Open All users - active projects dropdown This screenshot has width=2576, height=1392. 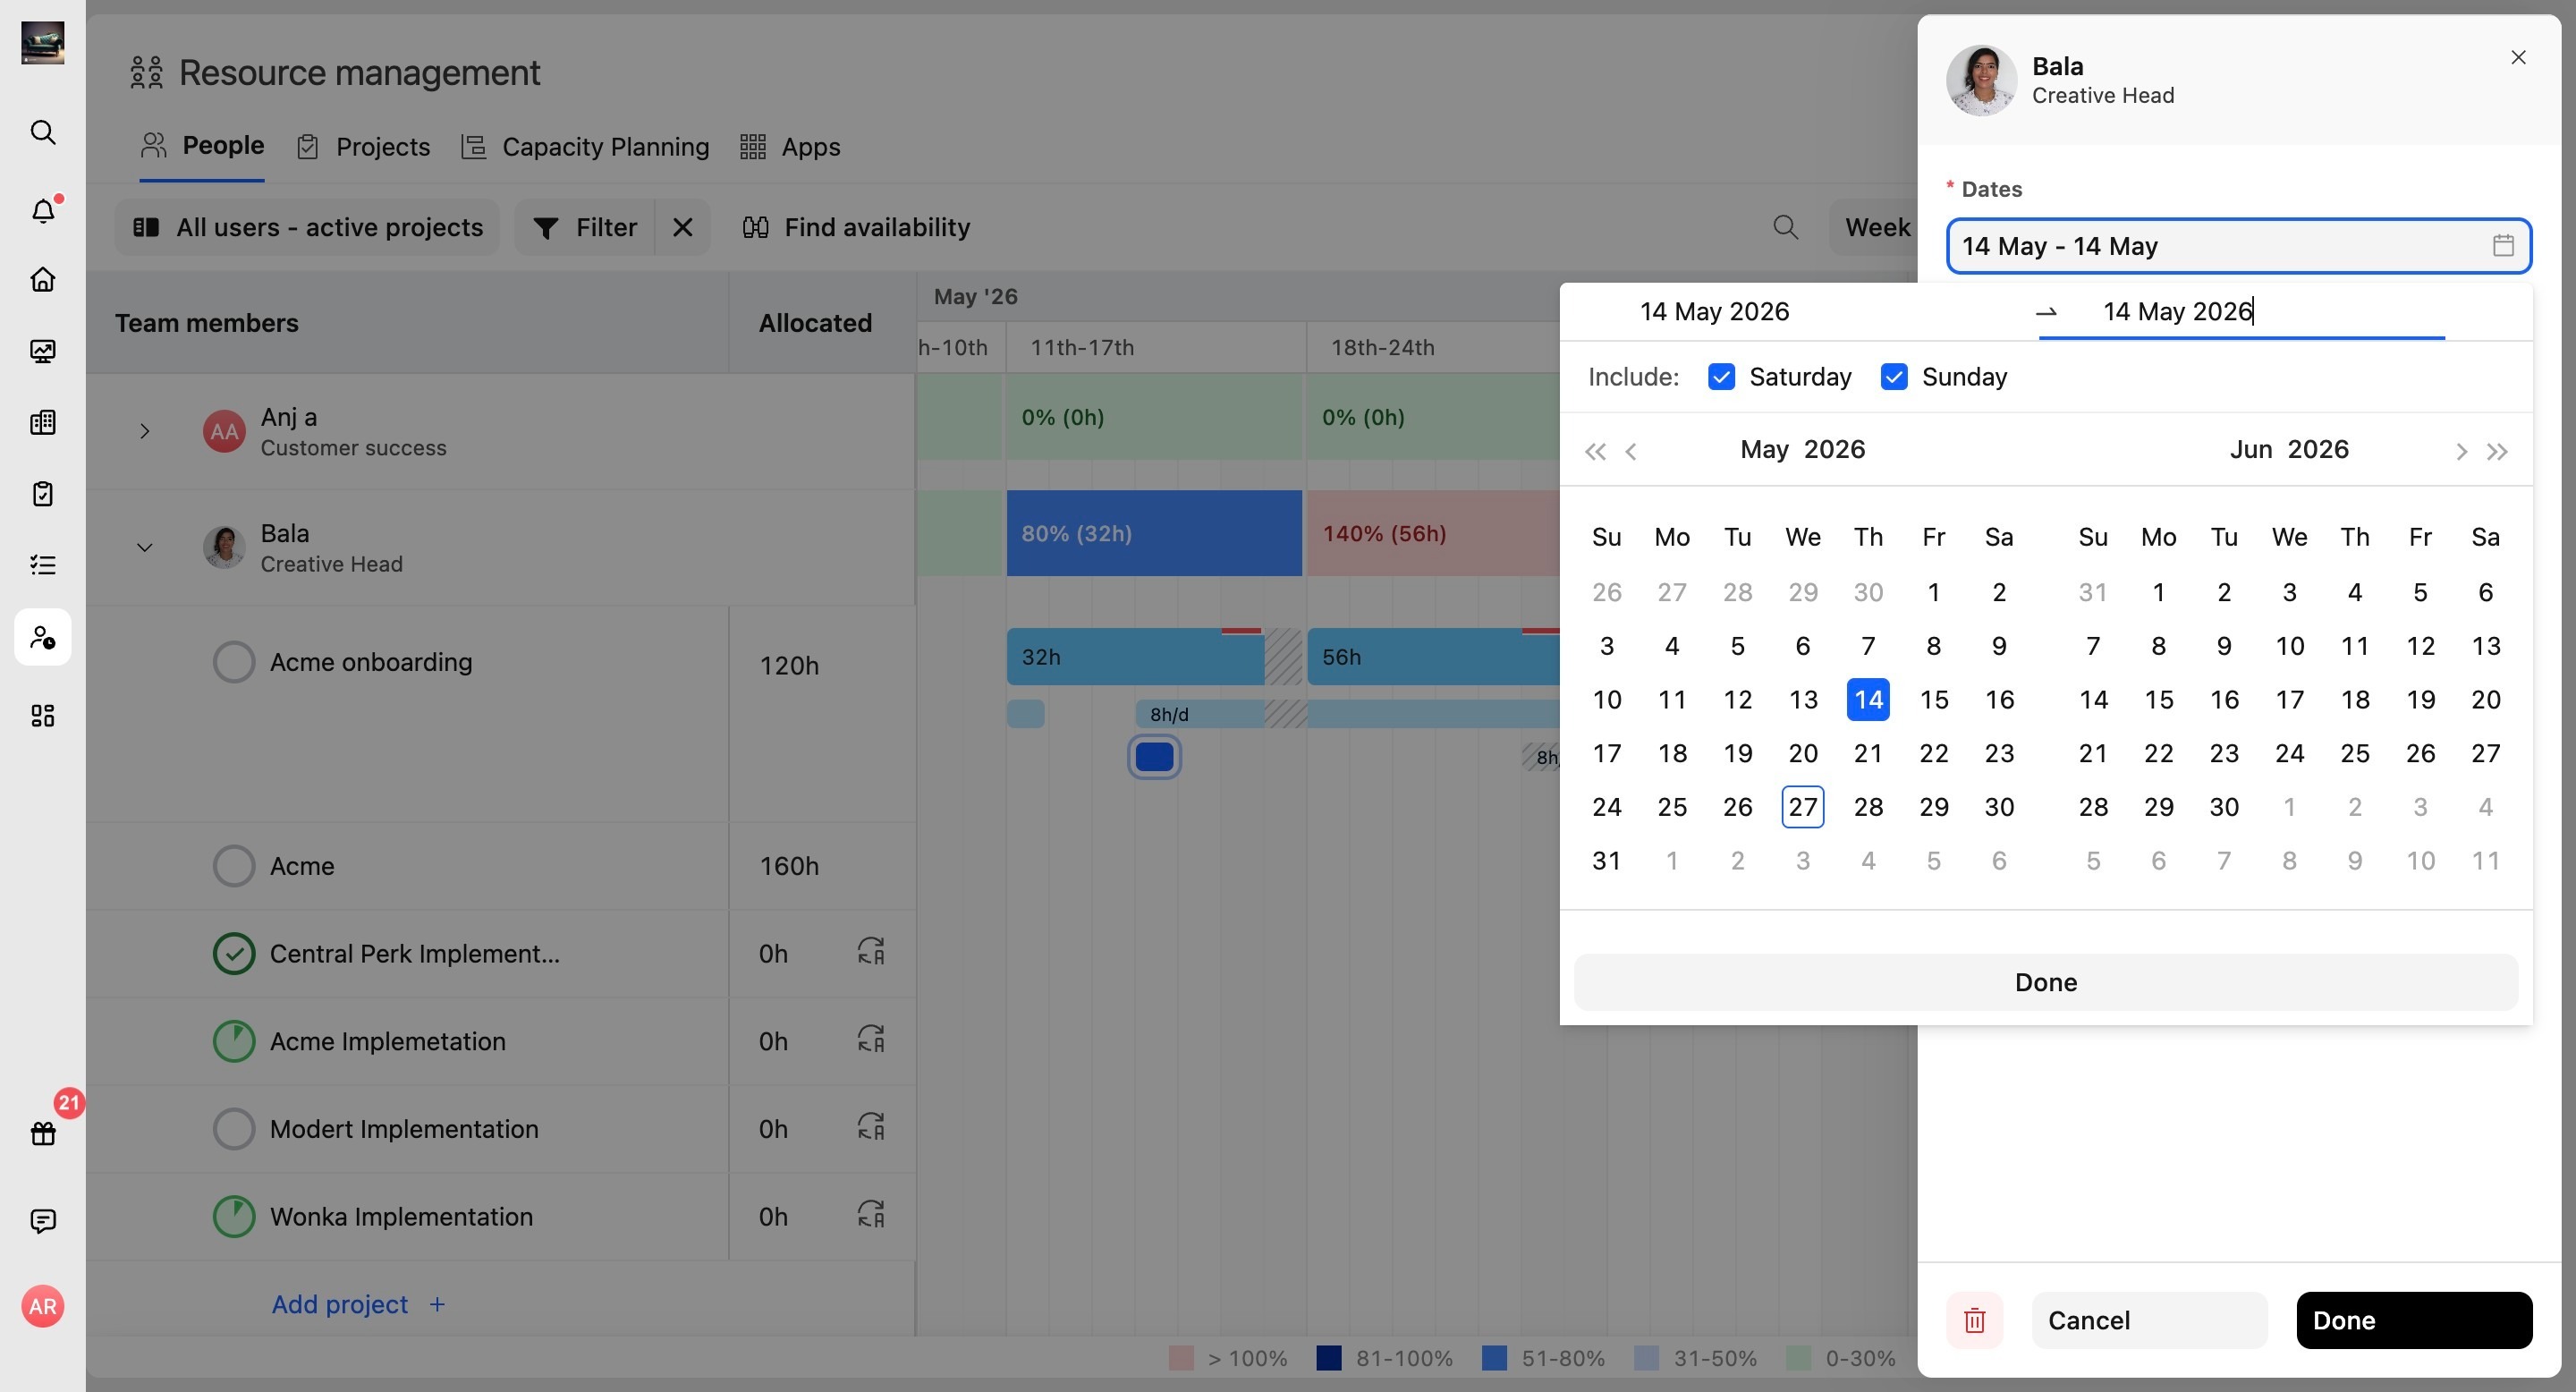[x=307, y=228]
